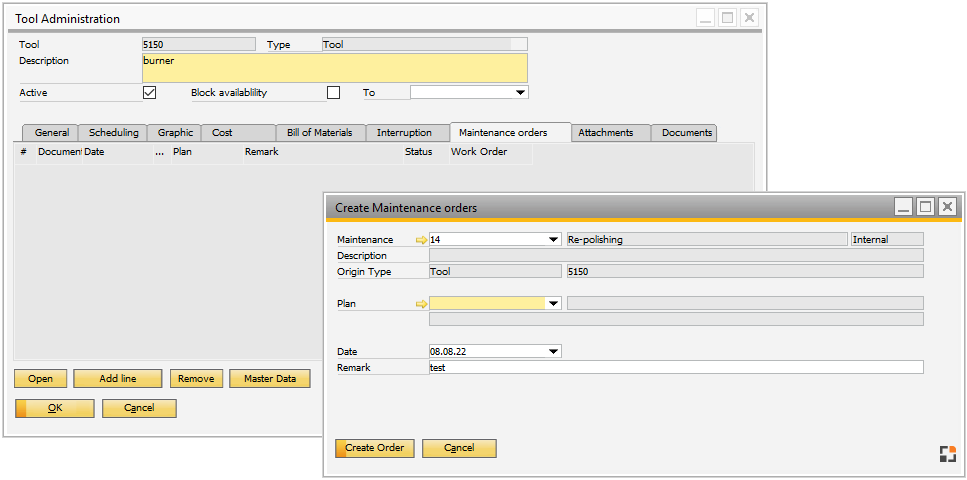Click the Master Data button
This screenshot has width=967, height=480.
pos(270,379)
